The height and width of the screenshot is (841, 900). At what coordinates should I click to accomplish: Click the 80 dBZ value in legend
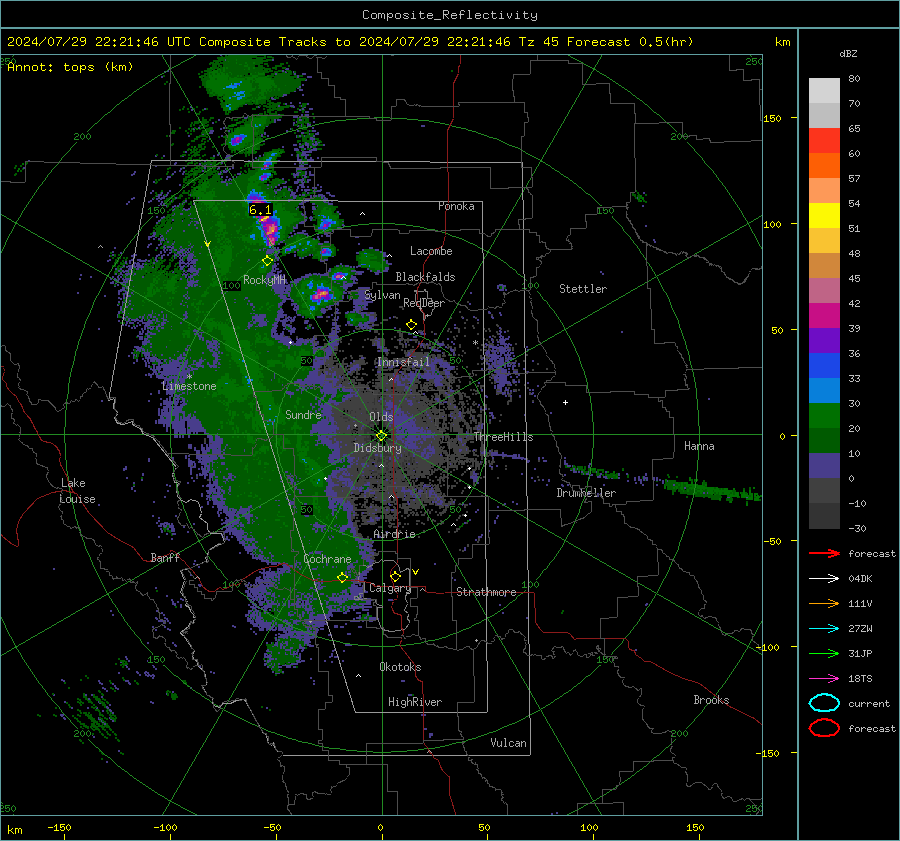(x=854, y=79)
